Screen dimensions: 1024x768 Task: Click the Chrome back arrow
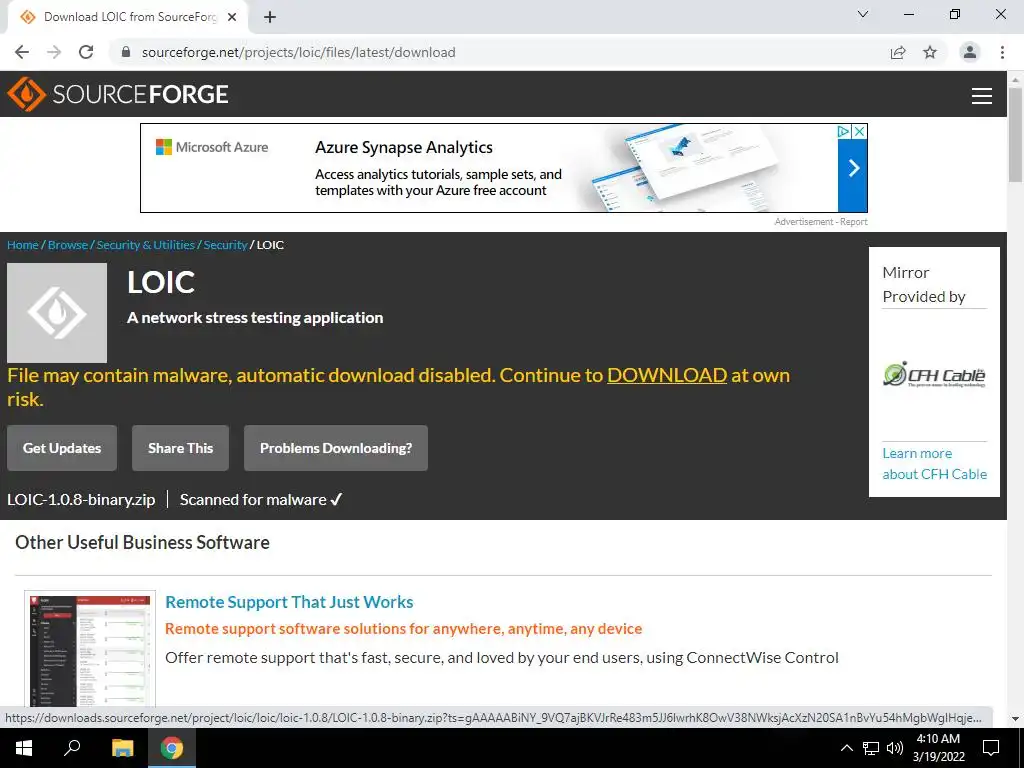(22, 52)
